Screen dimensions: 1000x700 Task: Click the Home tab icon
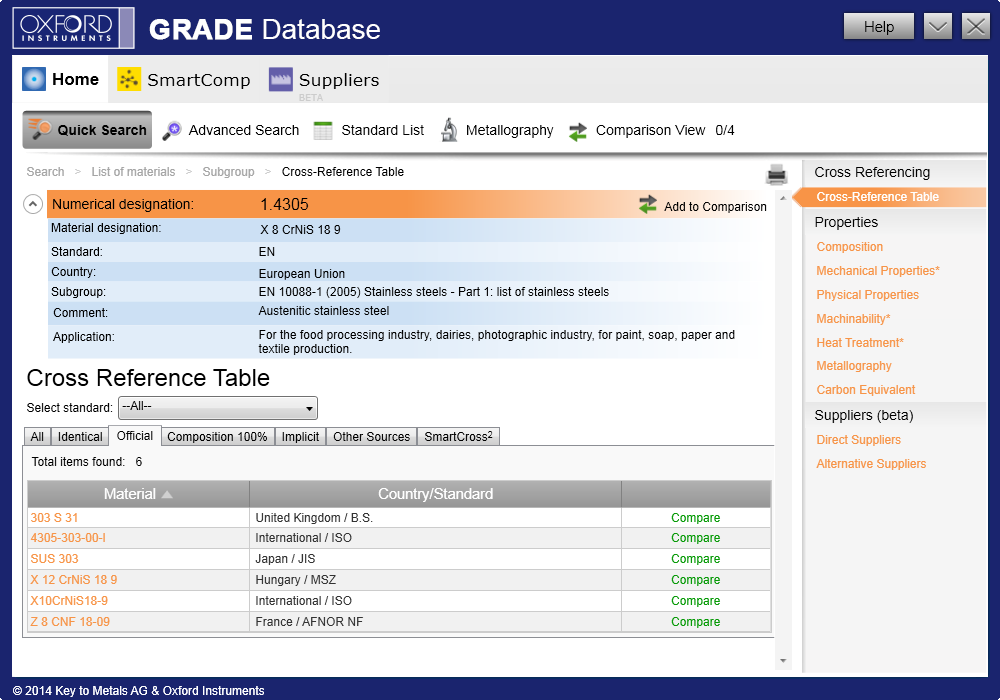[x=34, y=79]
